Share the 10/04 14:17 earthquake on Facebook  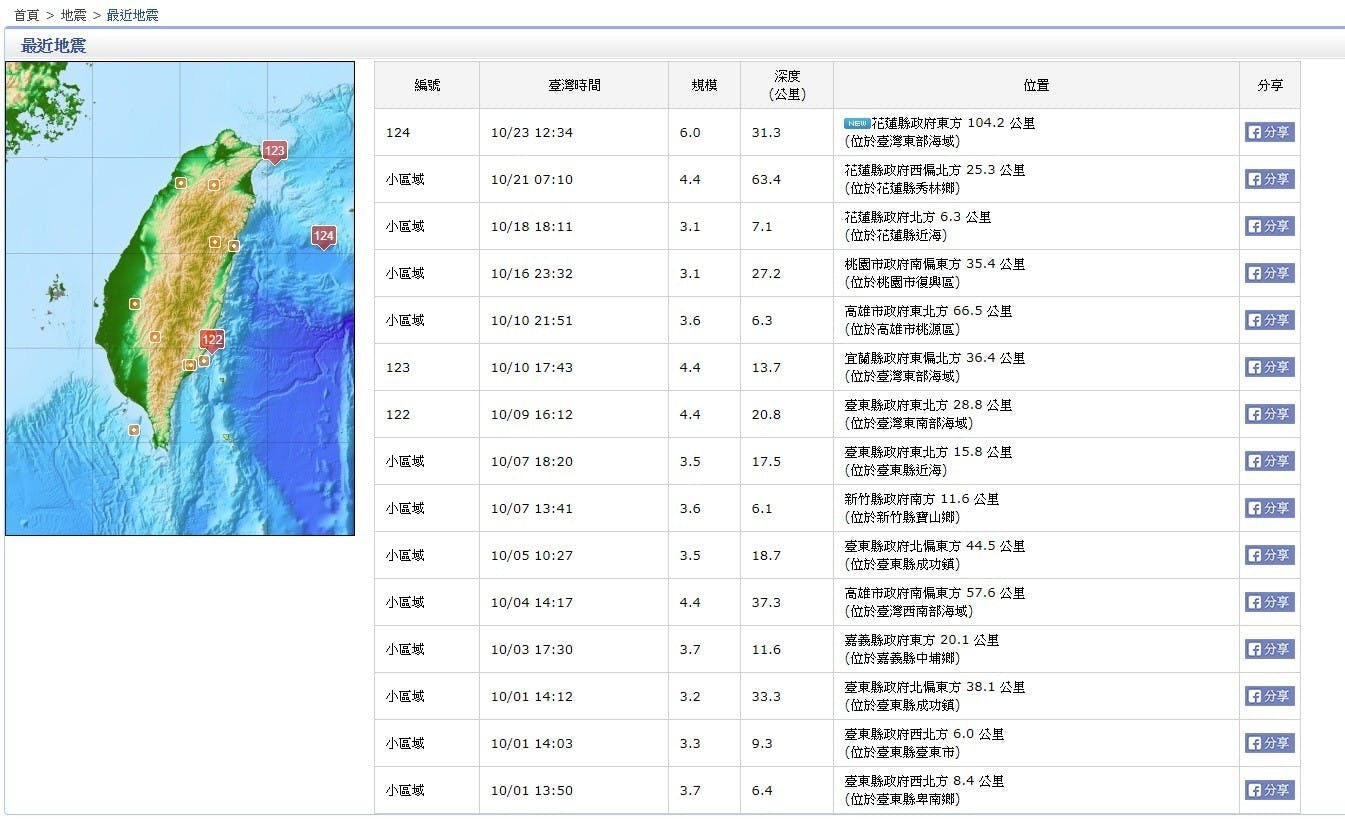(x=1269, y=602)
